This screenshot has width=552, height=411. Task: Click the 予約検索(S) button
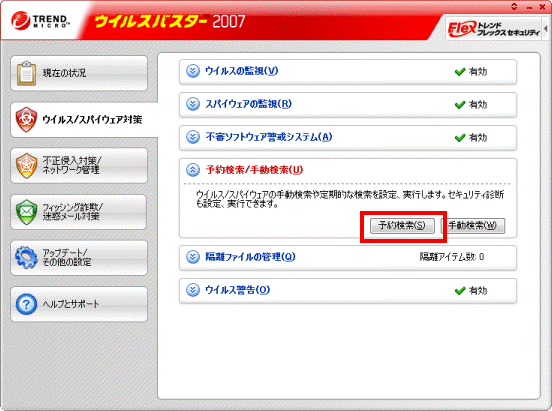coord(402,226)
